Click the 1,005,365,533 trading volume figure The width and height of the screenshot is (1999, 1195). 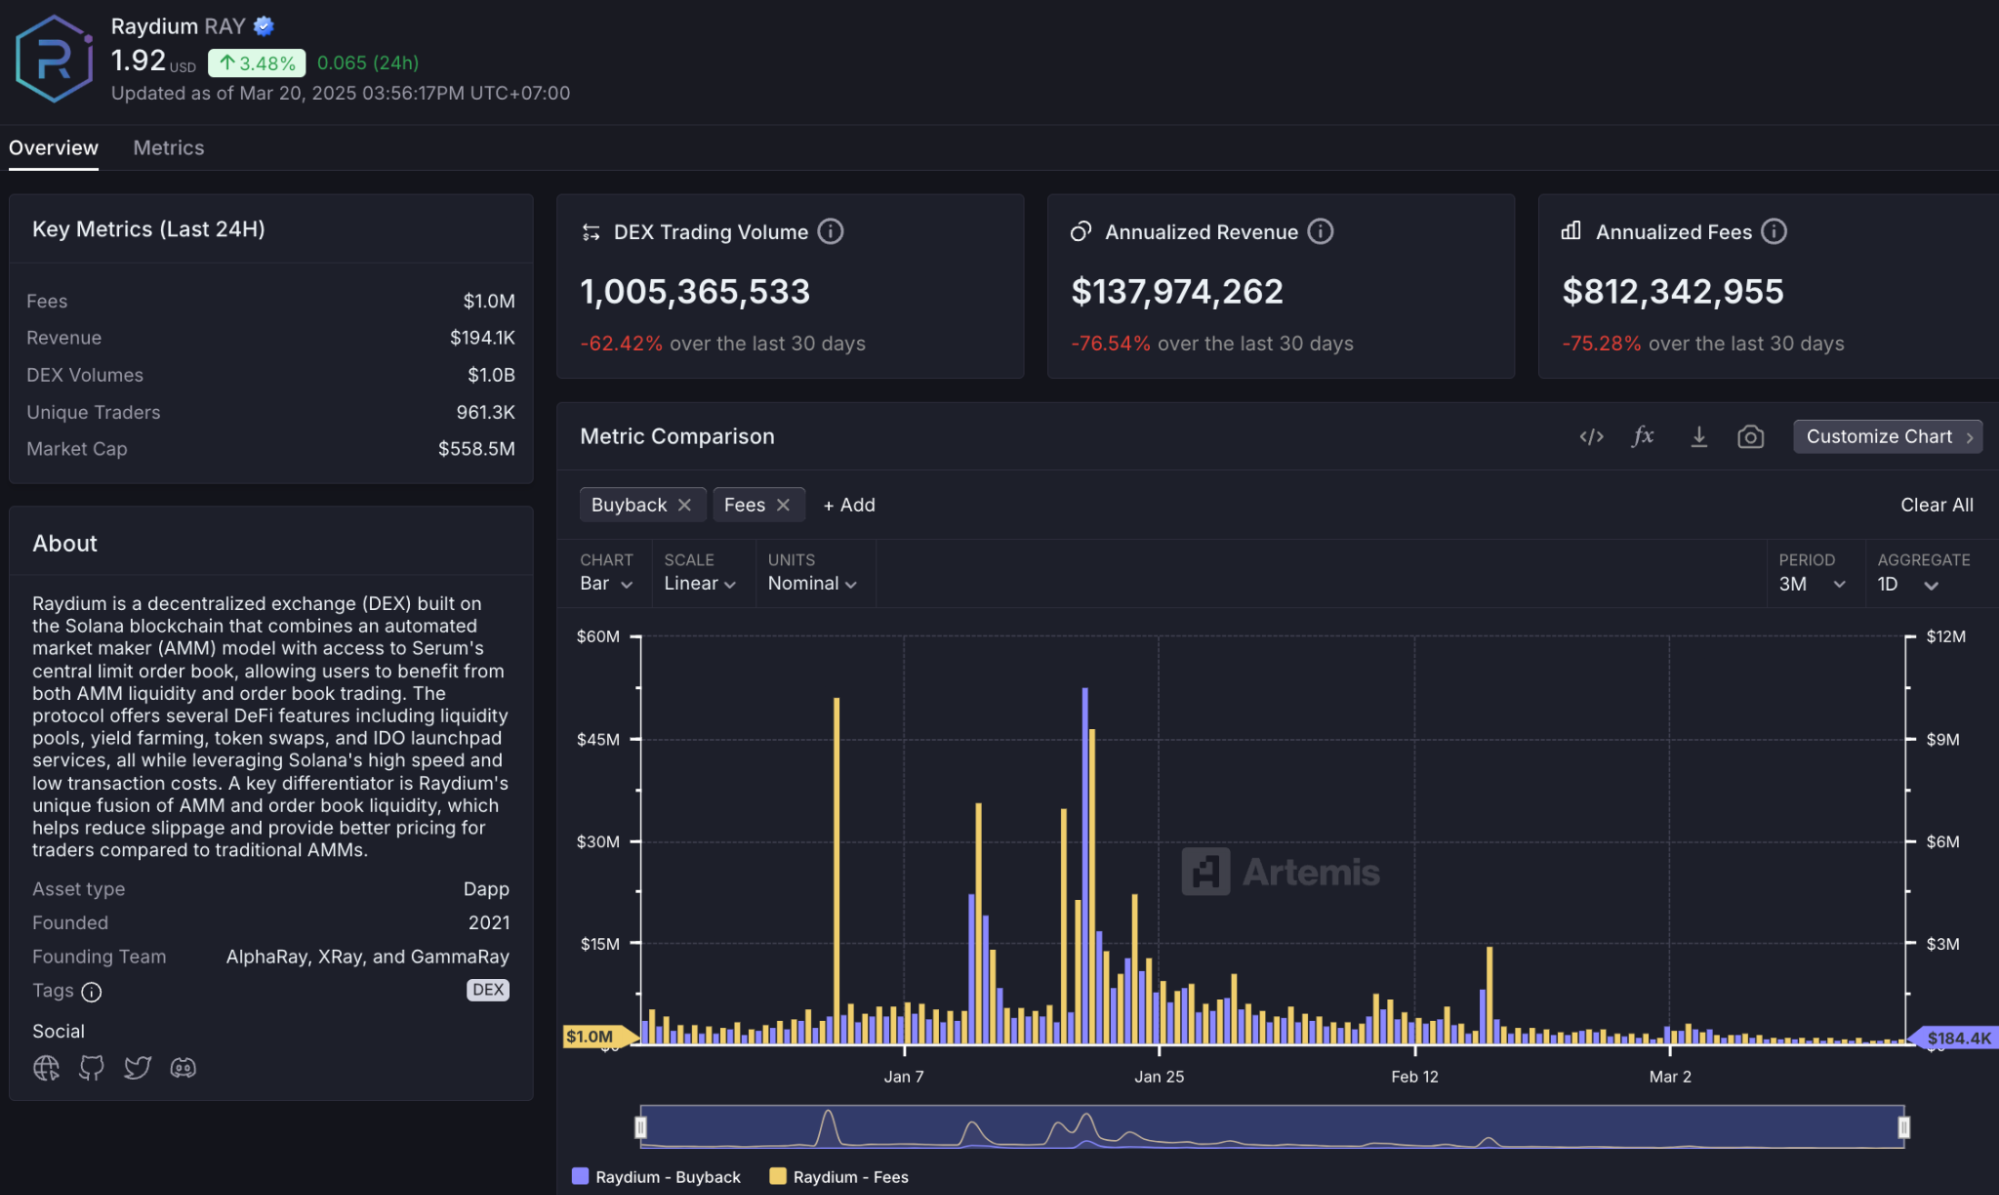tap(695, 292)
